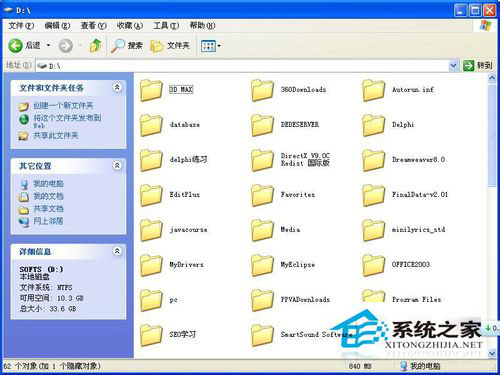Collapse the 文件和文件夹任务 panel chevron
Screen dimensions: 500x375
click(x=117, y=87)
